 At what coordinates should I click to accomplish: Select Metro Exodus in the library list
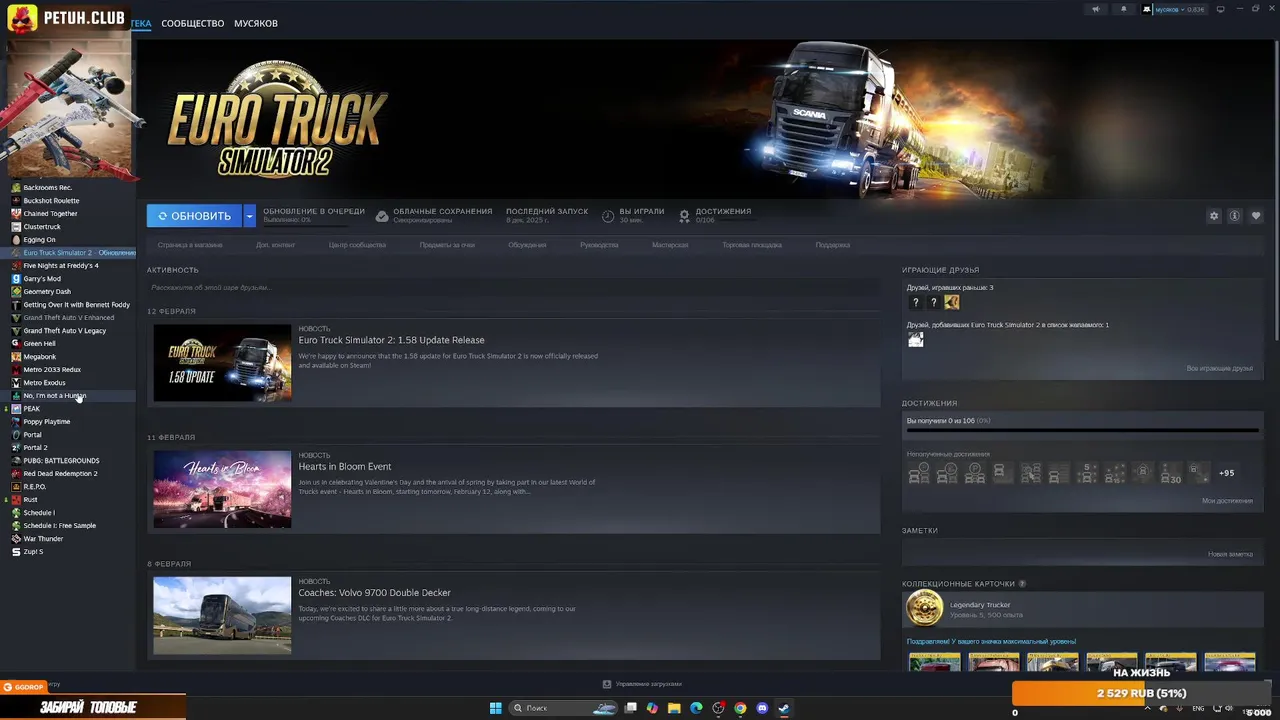(x=44, y=383)
